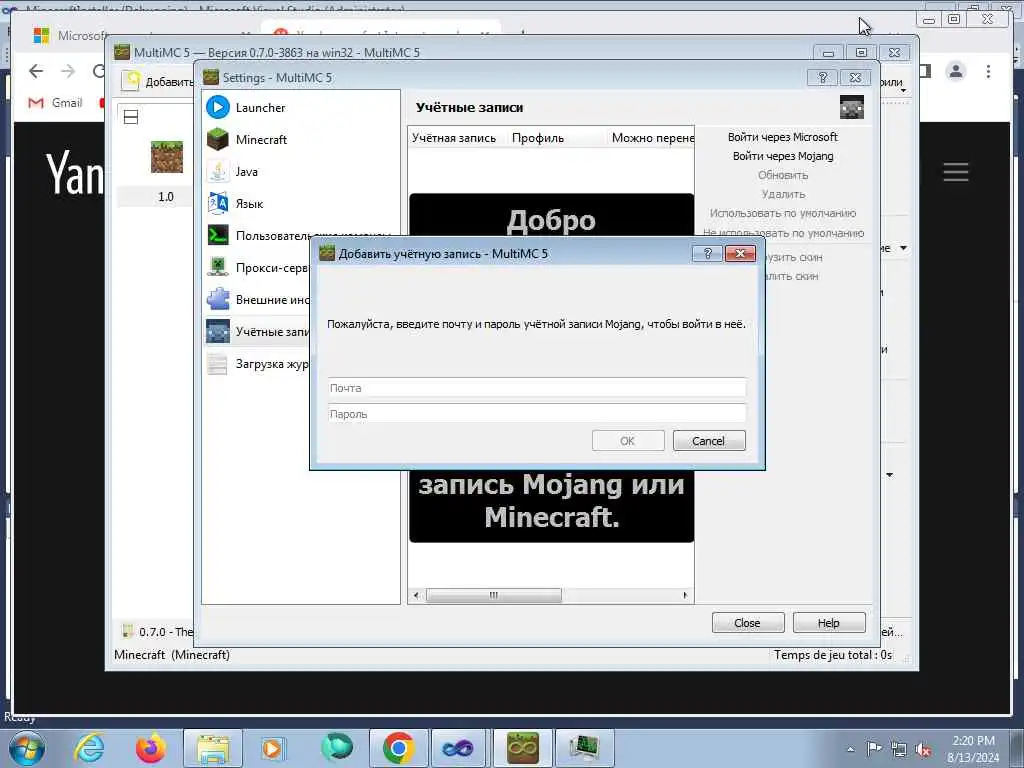This screenshot has width=1024, height=768.
Task: Collapse the instance group toggle in MultiMC
Action: coord(131,118)
